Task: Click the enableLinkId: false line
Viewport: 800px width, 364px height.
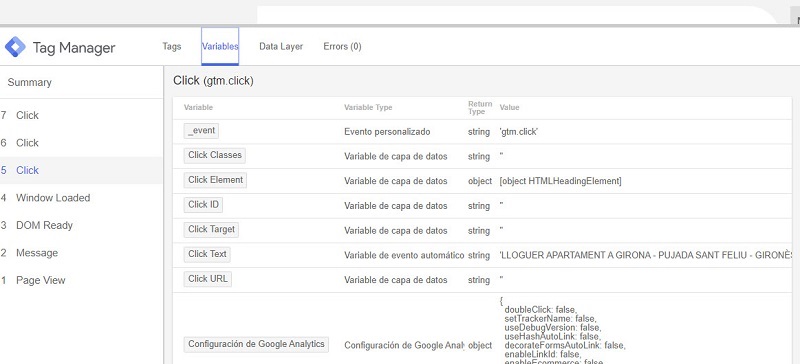Action: tap(542, 354)
